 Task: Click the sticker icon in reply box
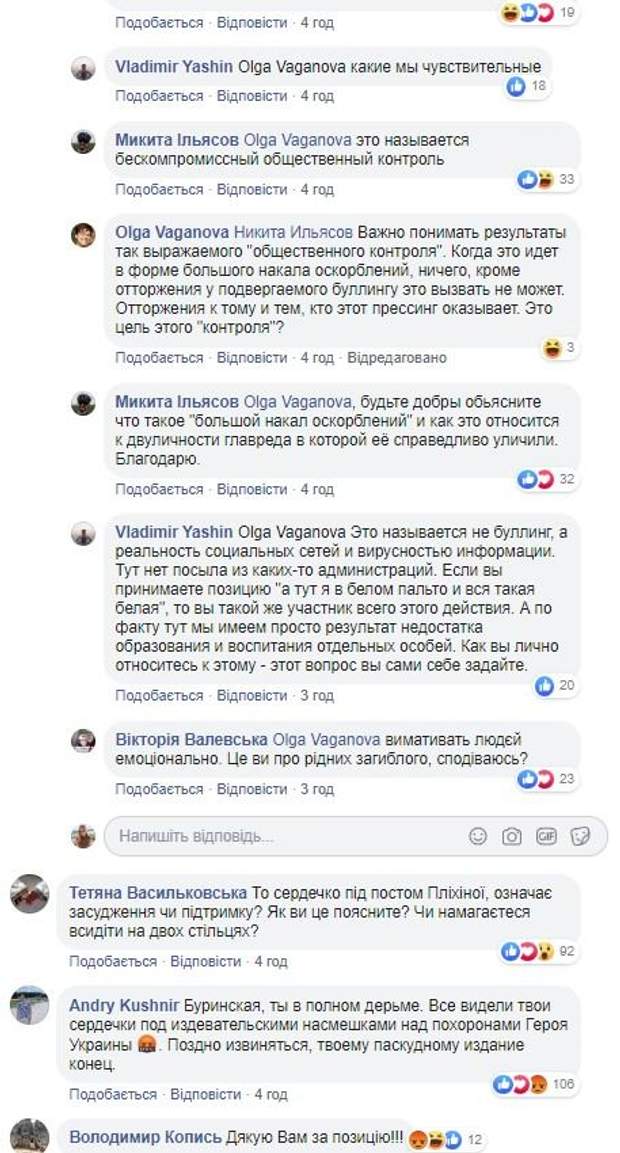580,836
